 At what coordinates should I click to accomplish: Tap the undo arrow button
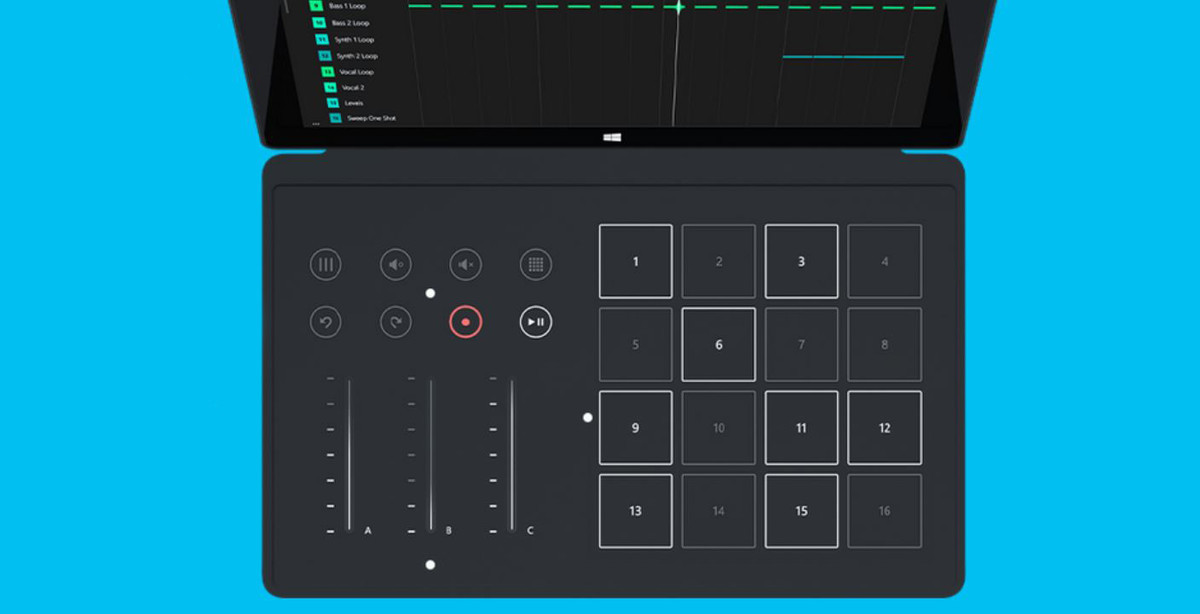[x=325, y=322]
